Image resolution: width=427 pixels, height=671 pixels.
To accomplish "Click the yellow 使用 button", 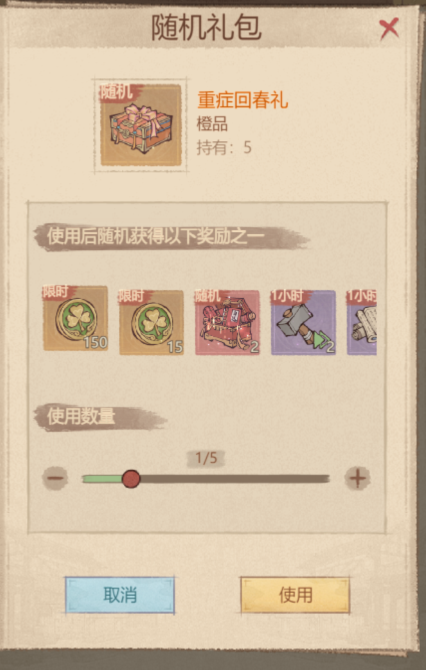I will (x=295, y=595).
